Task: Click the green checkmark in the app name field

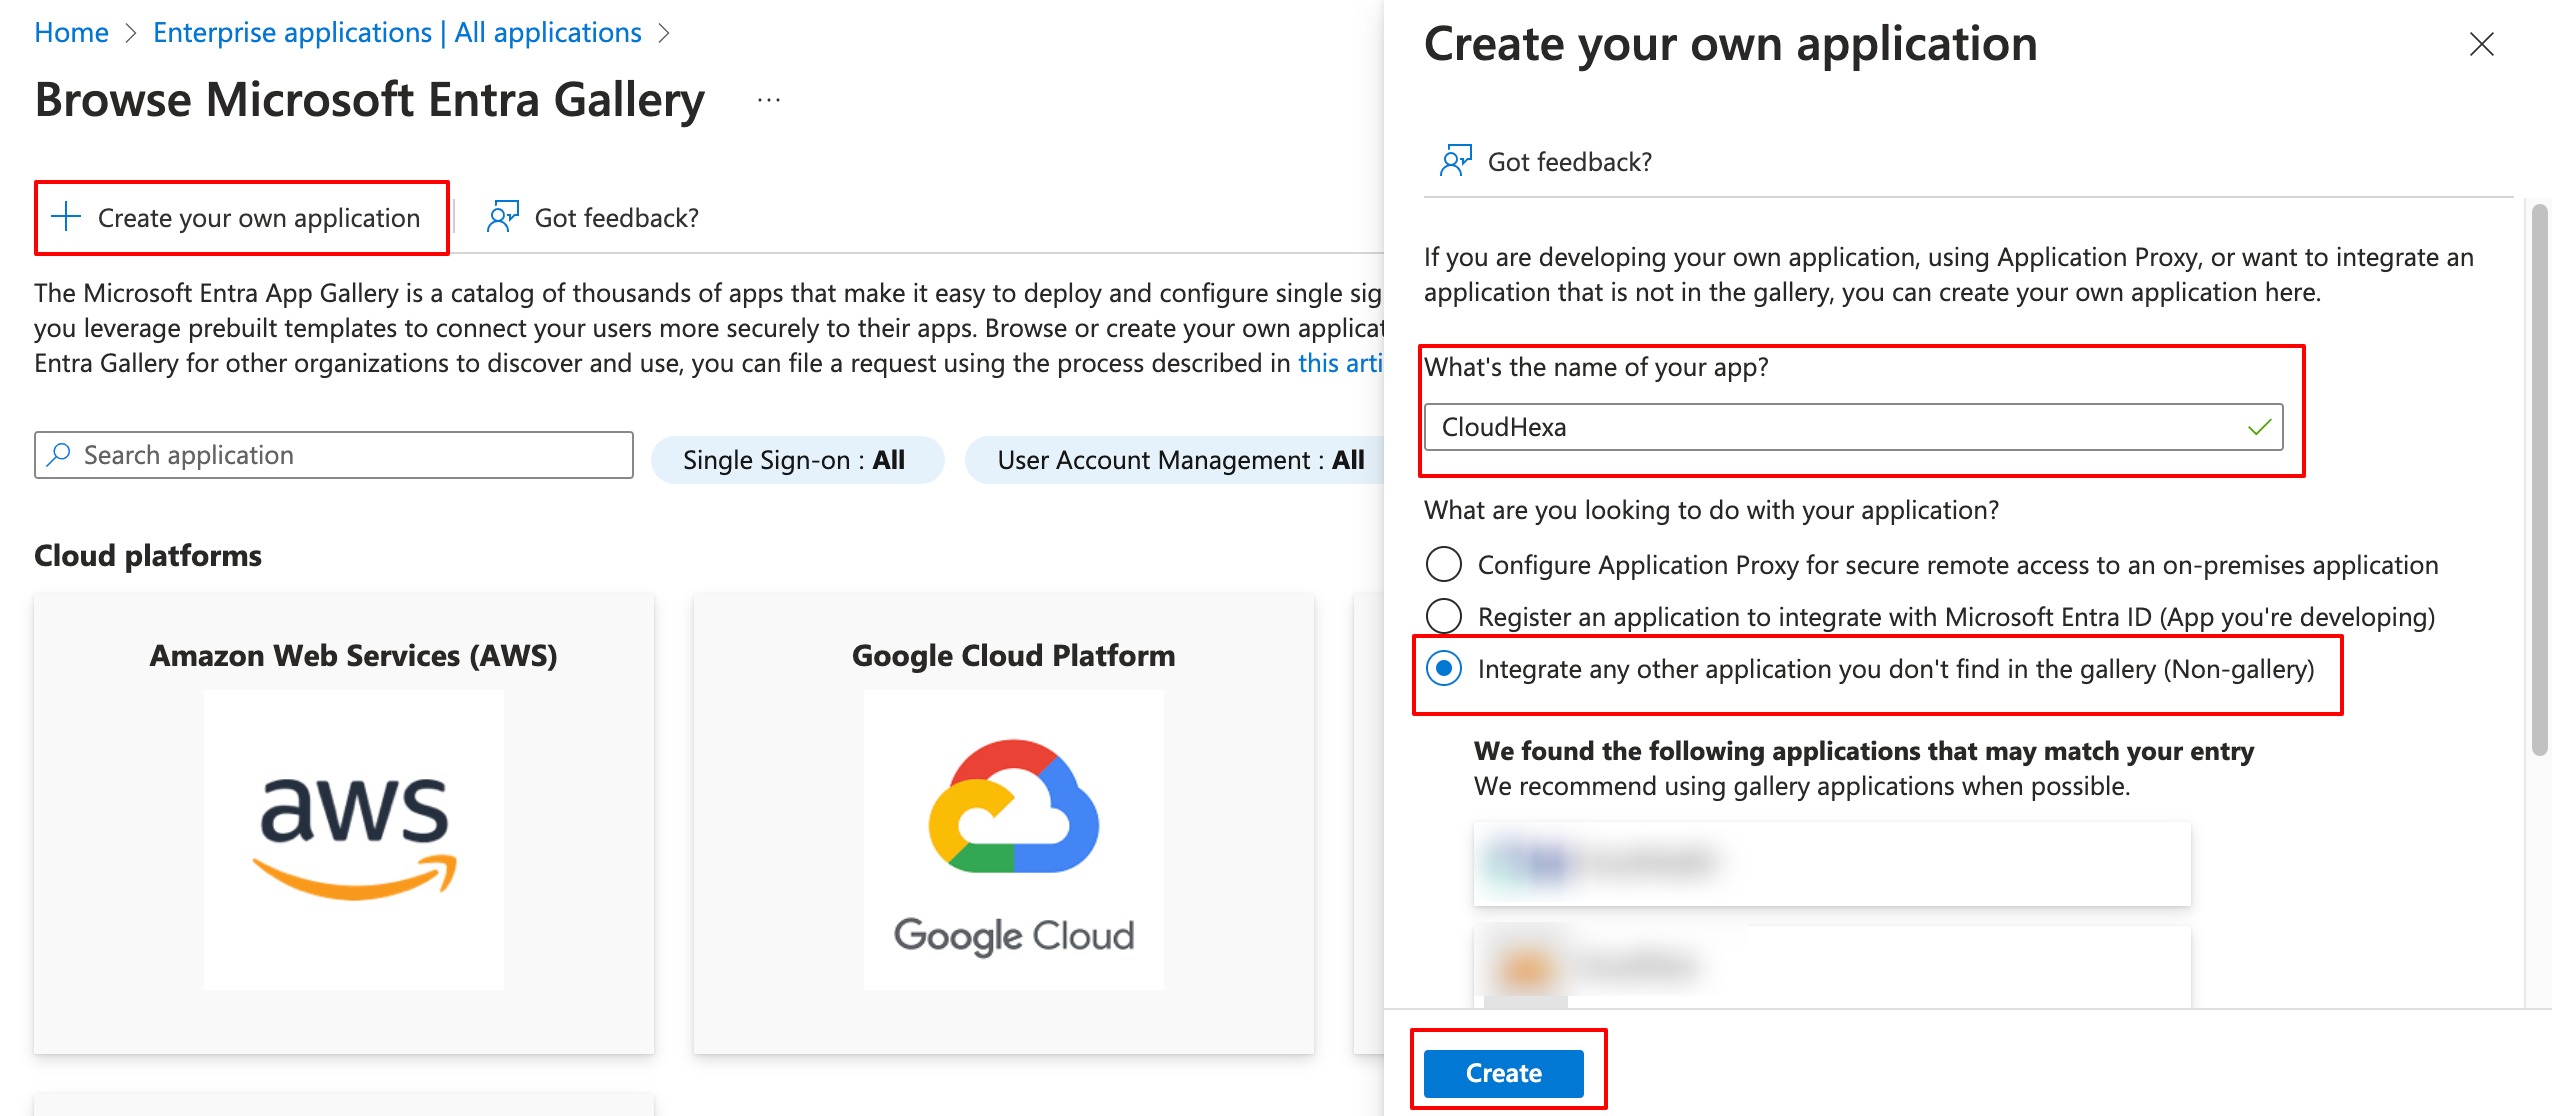Action: click(x=2258, y=428)
